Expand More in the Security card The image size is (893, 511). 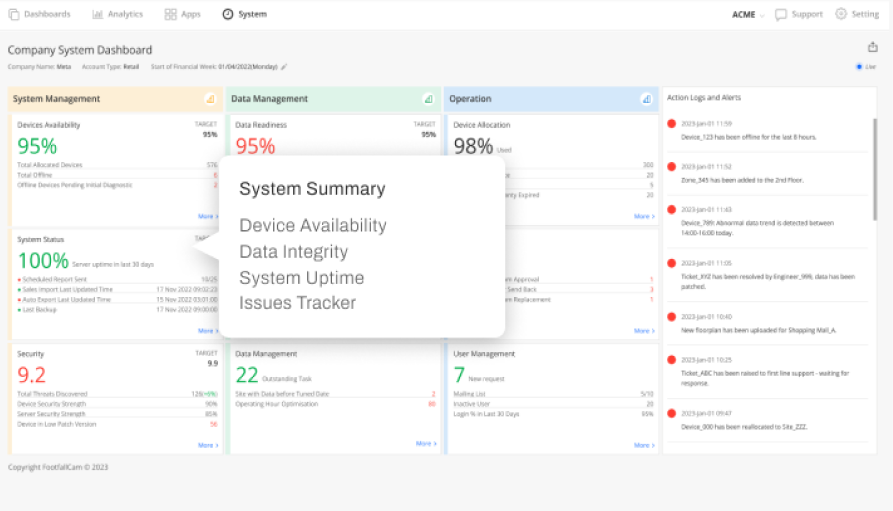[206, 443]
